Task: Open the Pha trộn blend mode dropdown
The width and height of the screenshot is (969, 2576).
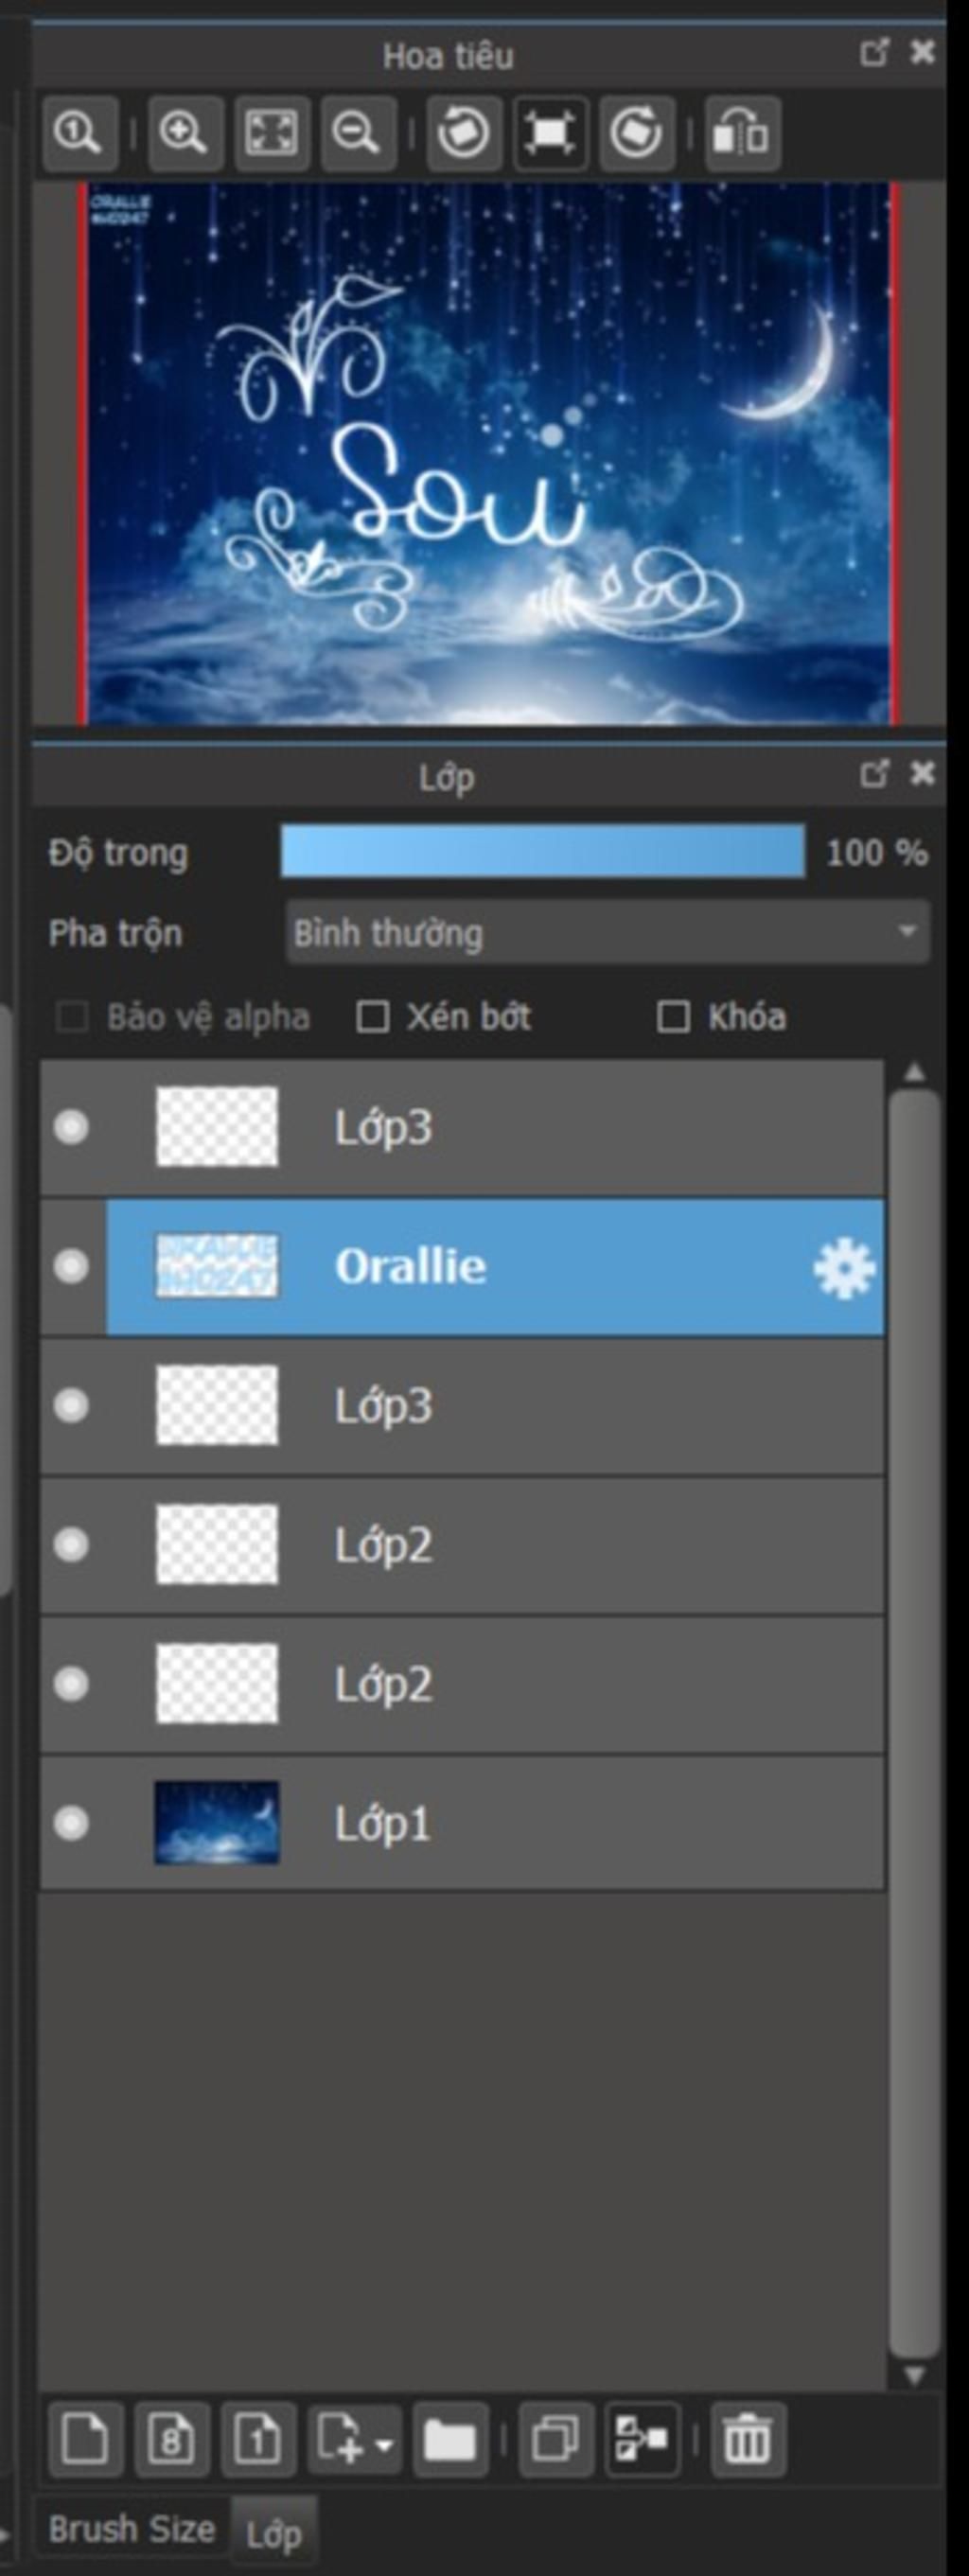Action: 608,932
